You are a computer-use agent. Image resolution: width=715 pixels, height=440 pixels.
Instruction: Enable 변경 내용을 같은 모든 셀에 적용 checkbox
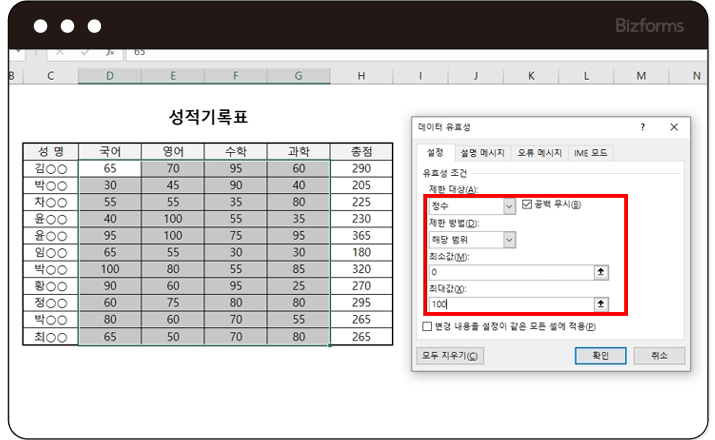[x=428, y=326]
